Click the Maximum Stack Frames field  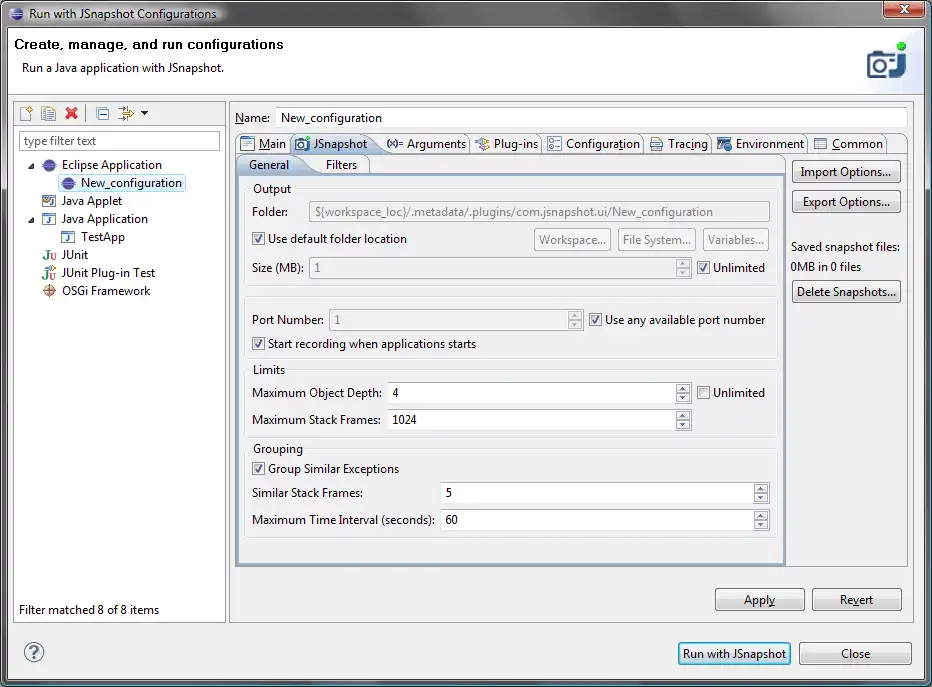[531, 420]
